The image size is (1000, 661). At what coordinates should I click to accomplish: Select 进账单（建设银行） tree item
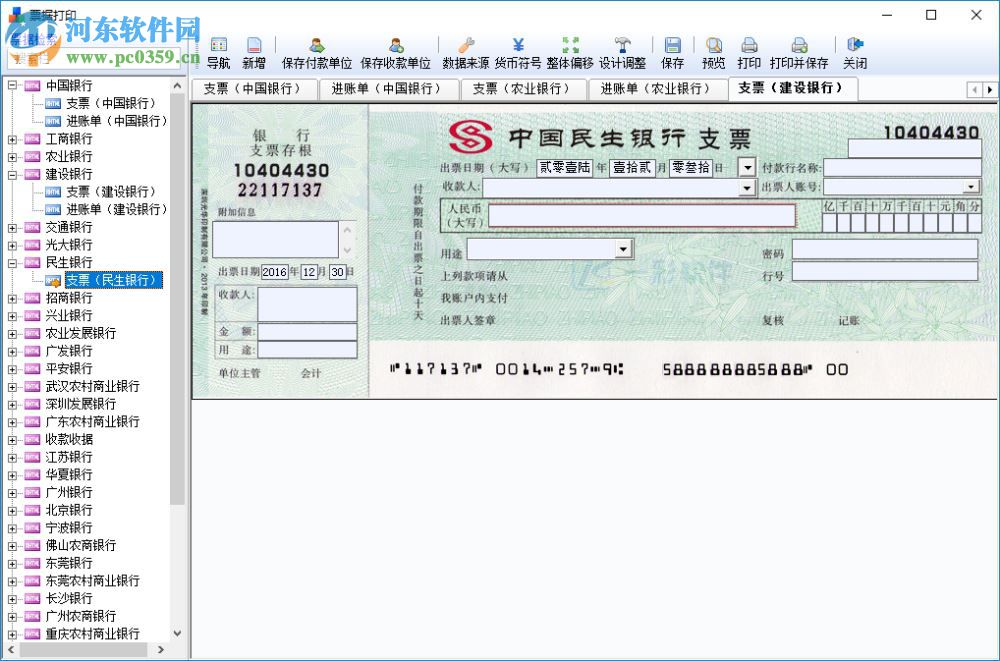click(116, 209)
